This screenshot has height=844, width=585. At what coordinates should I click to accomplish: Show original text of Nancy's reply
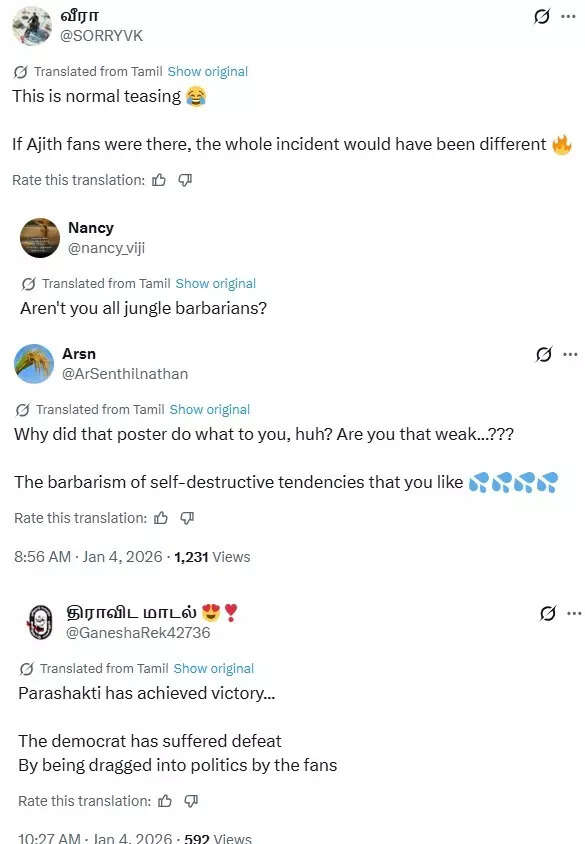pyautogui.click(x=216, y=283)
